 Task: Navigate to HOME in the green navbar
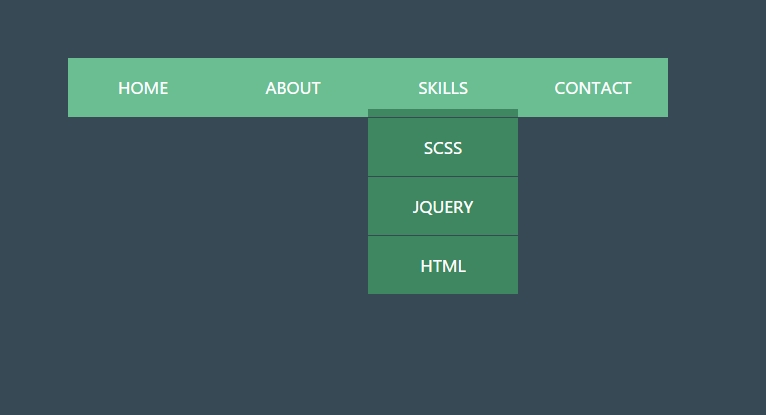(x=143, y=88)
